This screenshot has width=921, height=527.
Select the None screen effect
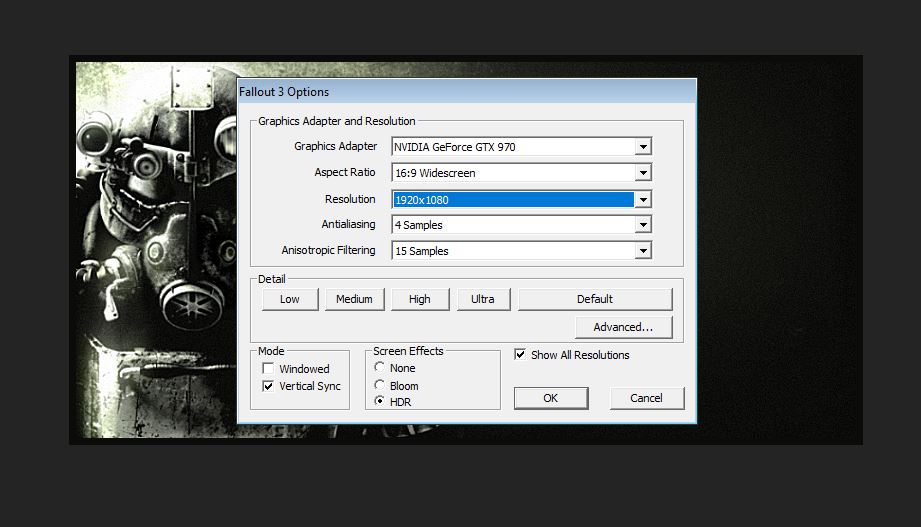pyautogui.click(x=379, y=367)
